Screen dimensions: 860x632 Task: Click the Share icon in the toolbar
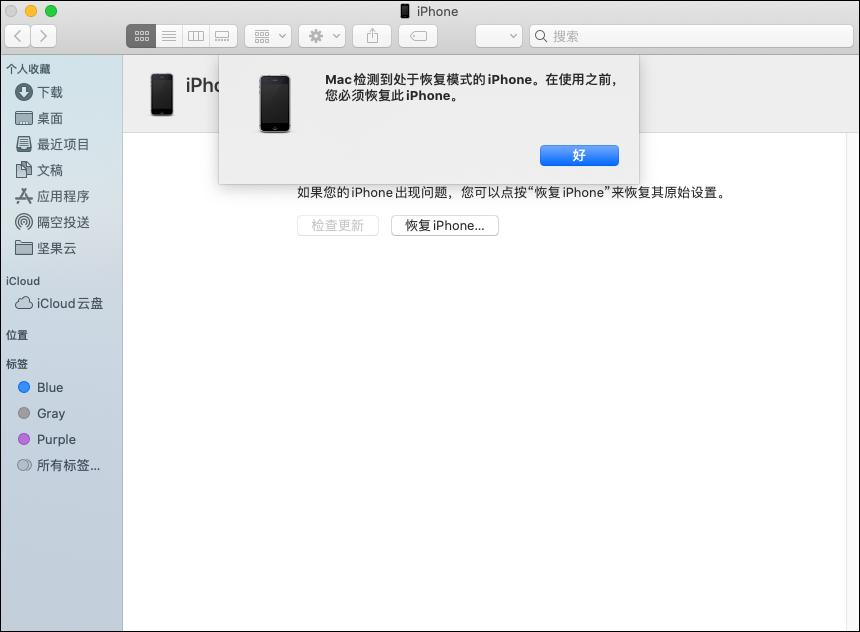click(x=371, y=36)
